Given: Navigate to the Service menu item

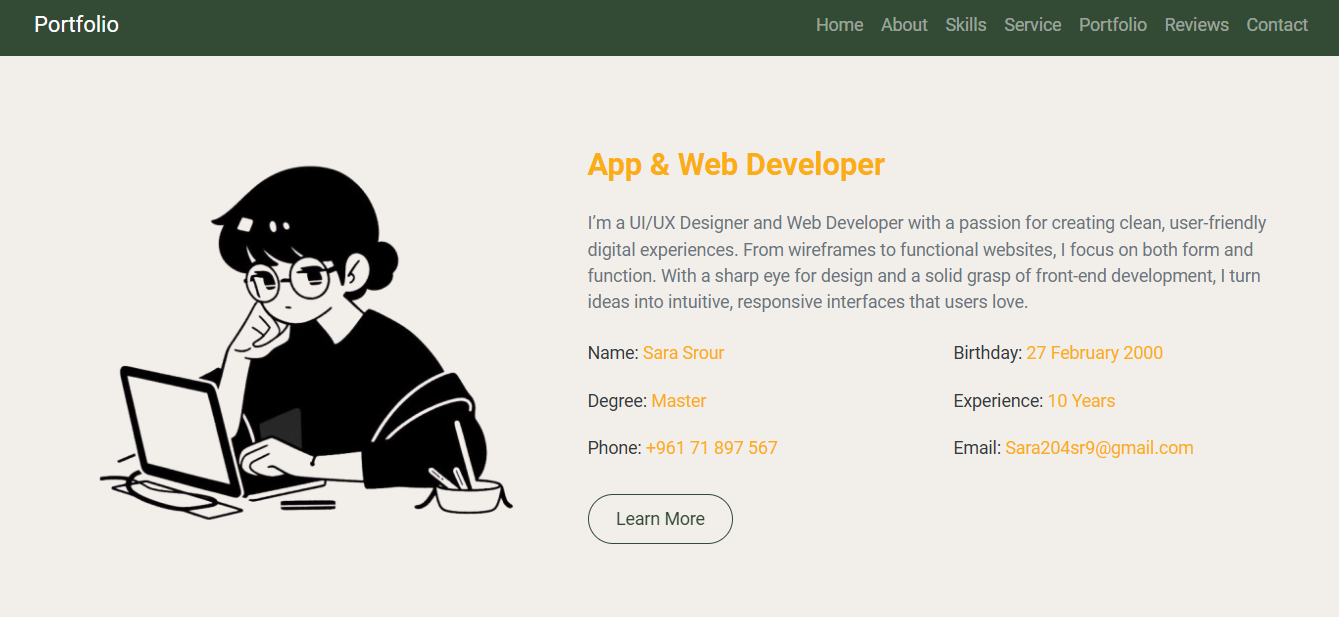Looking at the screenshot, I should pos(1032,25).
